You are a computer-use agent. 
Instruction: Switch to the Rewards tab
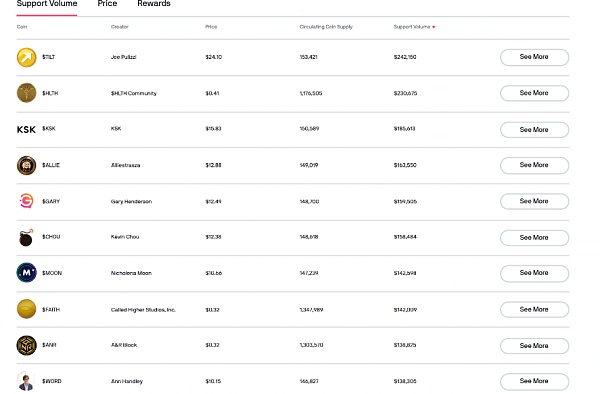(154, 4)
